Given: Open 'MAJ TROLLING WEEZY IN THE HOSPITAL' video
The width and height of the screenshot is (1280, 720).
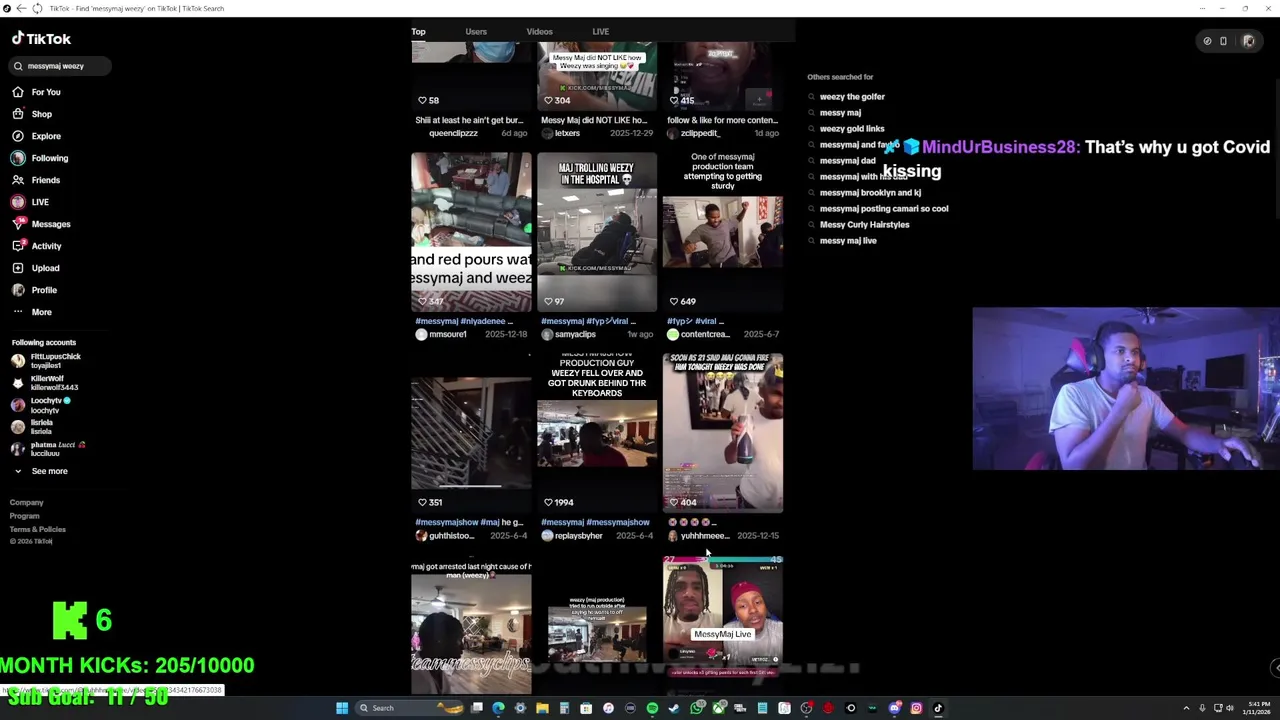Looking at the screenshot, I should pos(597,232).
